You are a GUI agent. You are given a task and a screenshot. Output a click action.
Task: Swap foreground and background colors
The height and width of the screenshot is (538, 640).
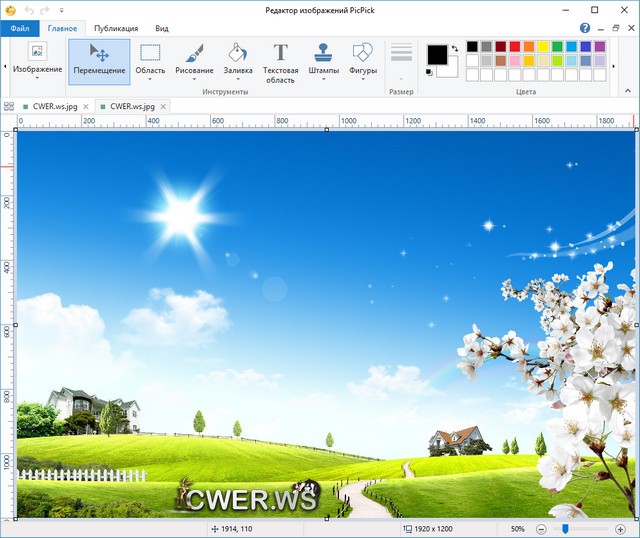[455, 48]
